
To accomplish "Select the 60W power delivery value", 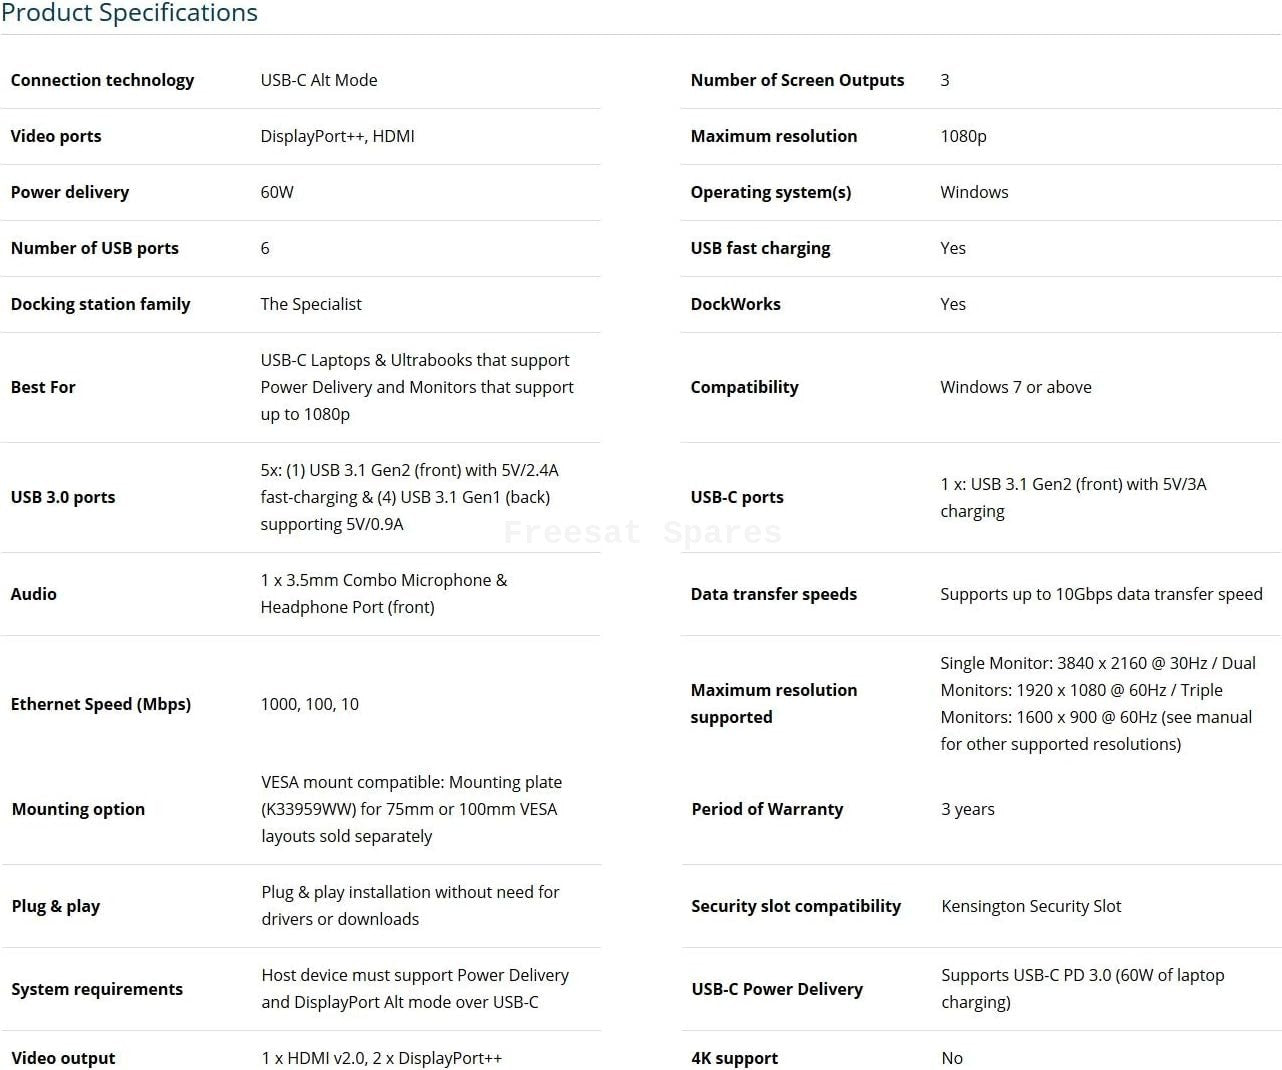I will tap(277, 192).
